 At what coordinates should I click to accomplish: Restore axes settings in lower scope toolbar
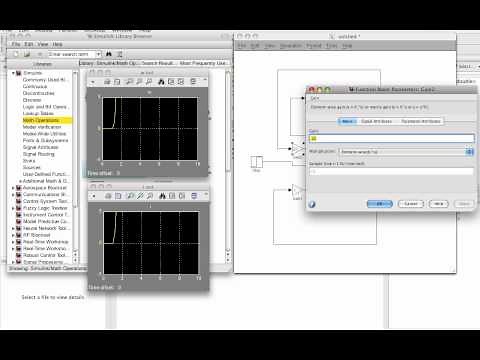[x=182, y=196]
